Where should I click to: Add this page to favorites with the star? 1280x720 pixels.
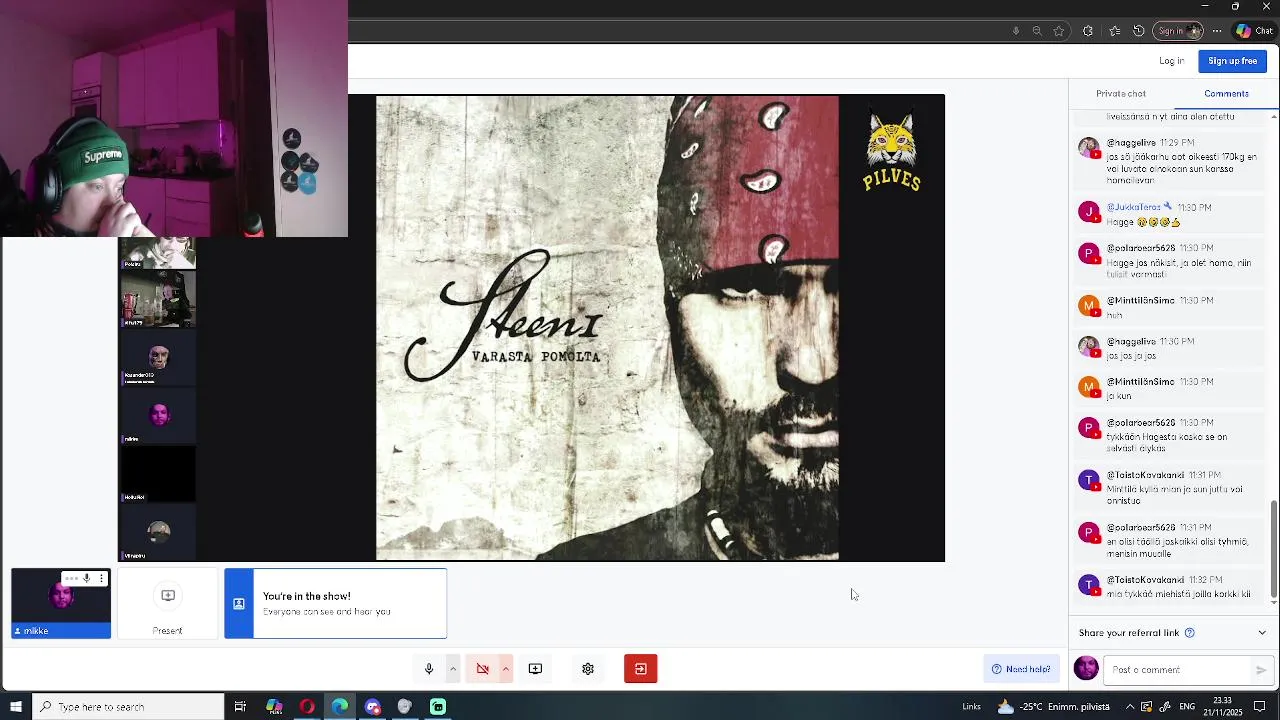tap(1059, 31)
